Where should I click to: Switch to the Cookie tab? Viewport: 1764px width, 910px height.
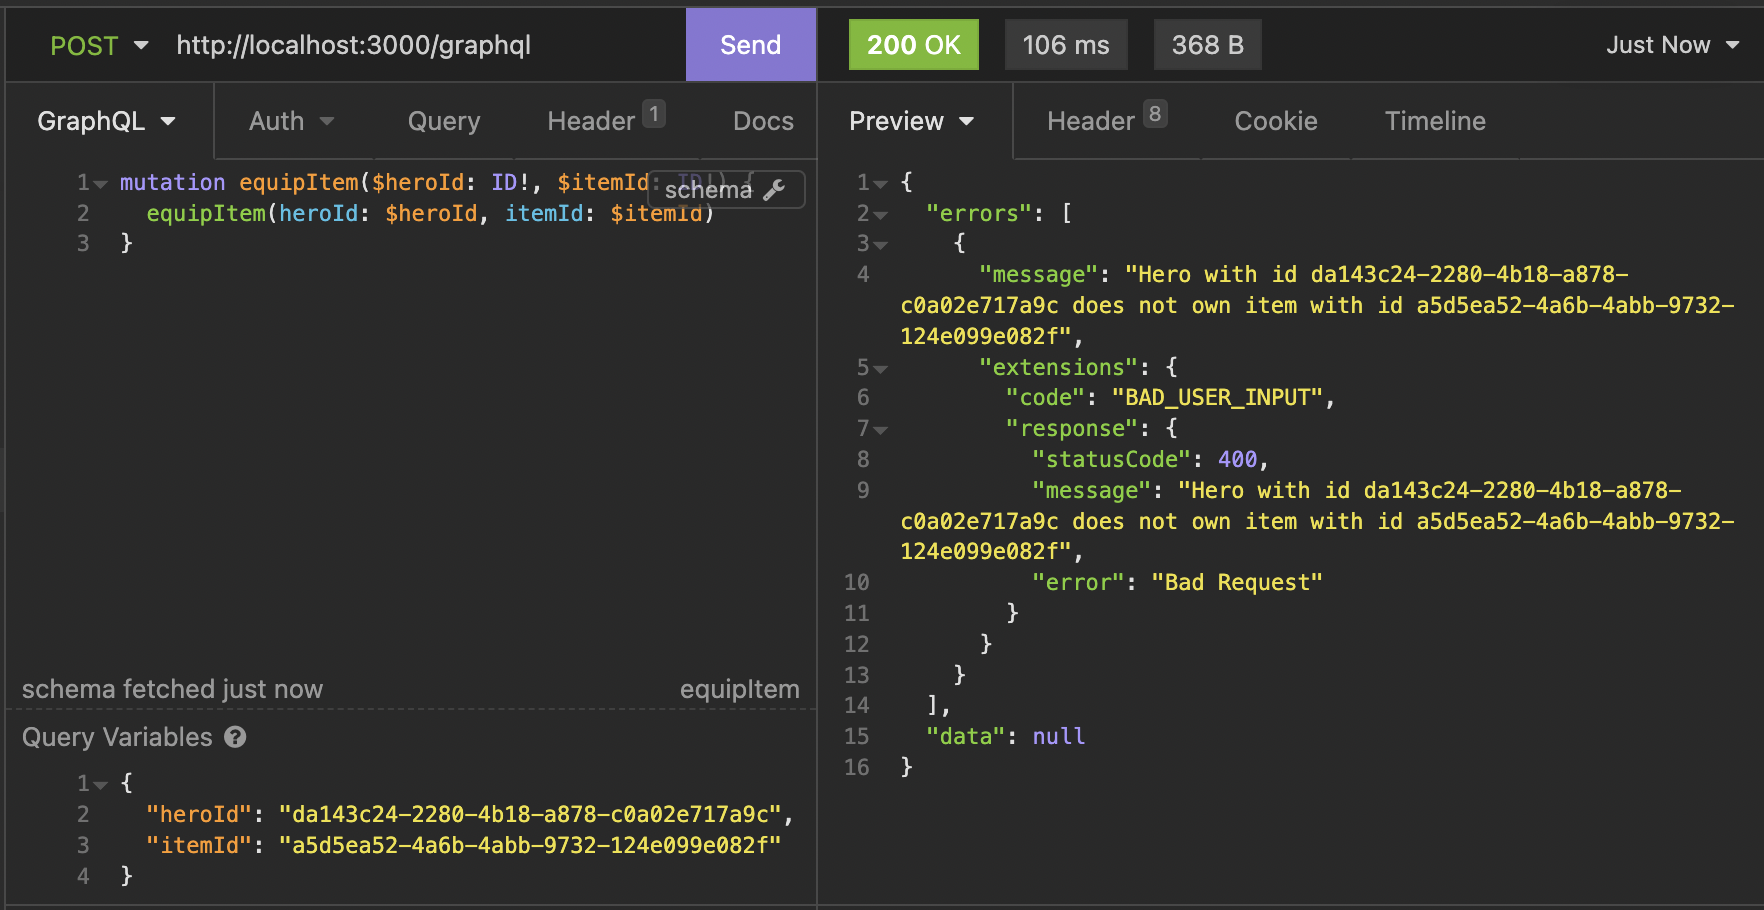click(1276, 121)
